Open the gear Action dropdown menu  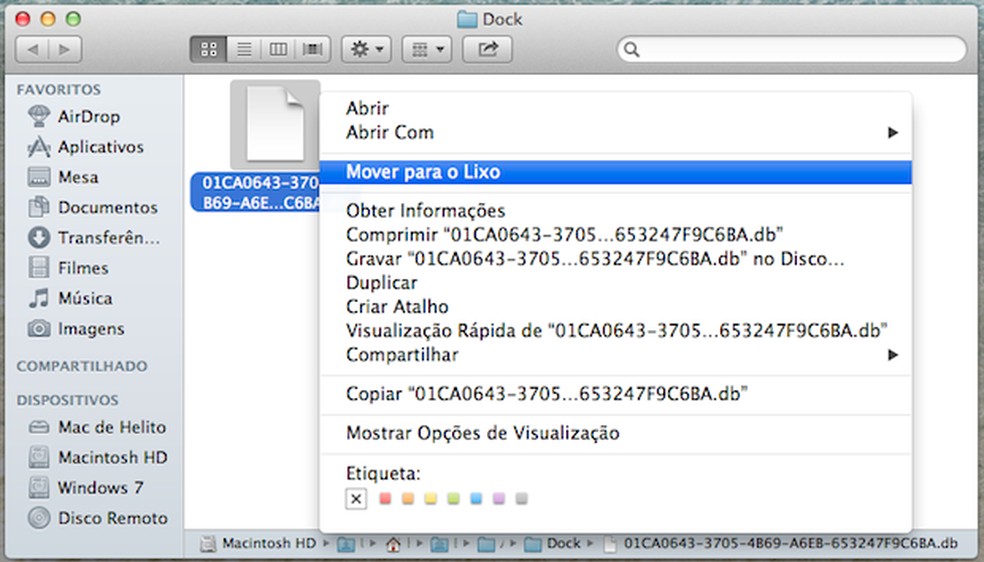pos(366,50)
